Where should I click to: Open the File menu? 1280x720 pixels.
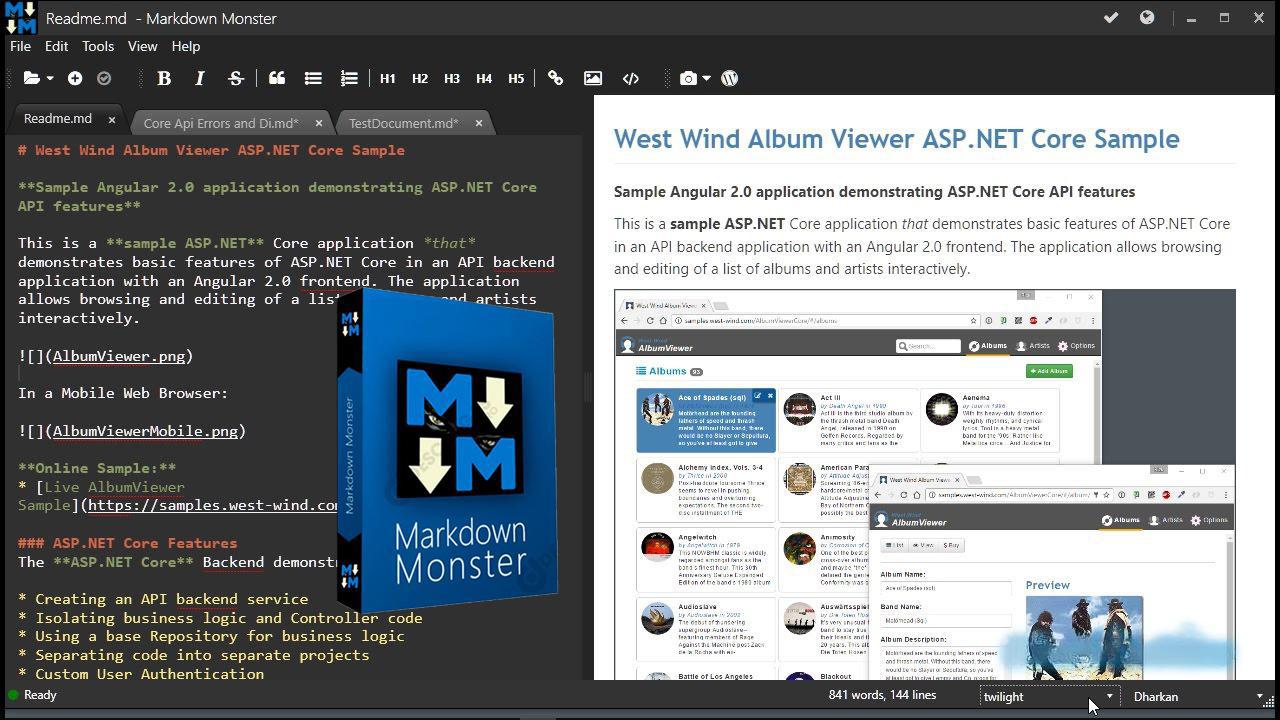click(x=20, y=46)
